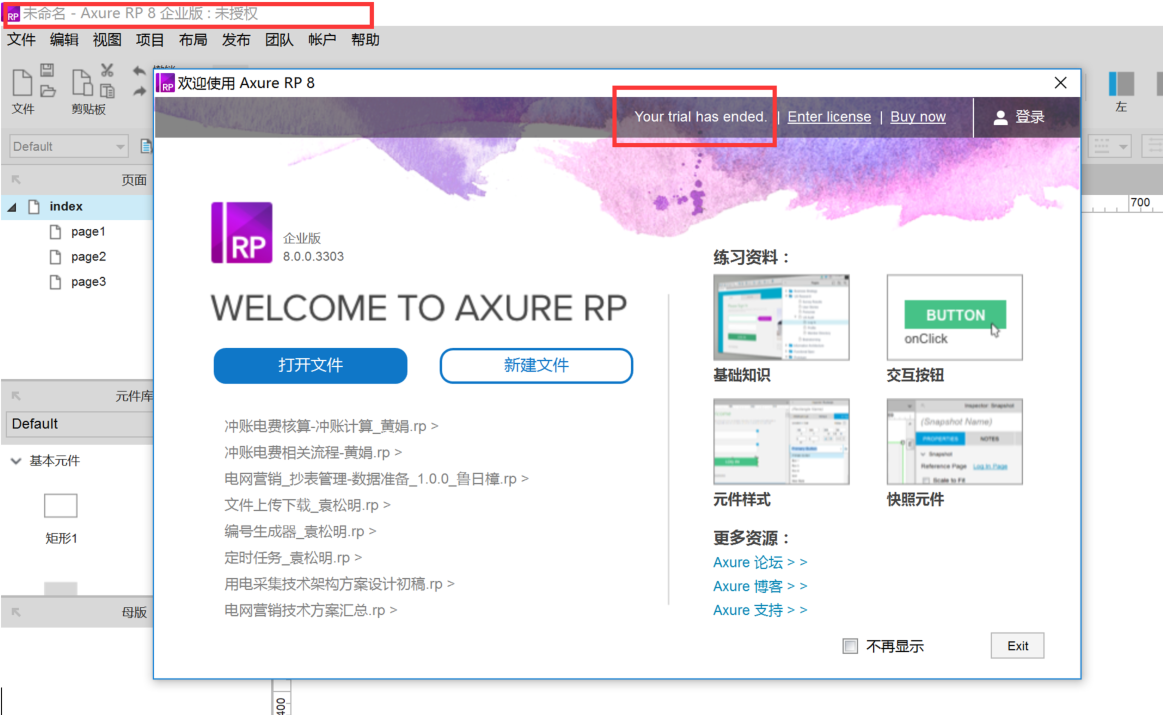Open the Axure 博客 link
The width and height of the screenshot is (1163, 715).
coord(760,586)
